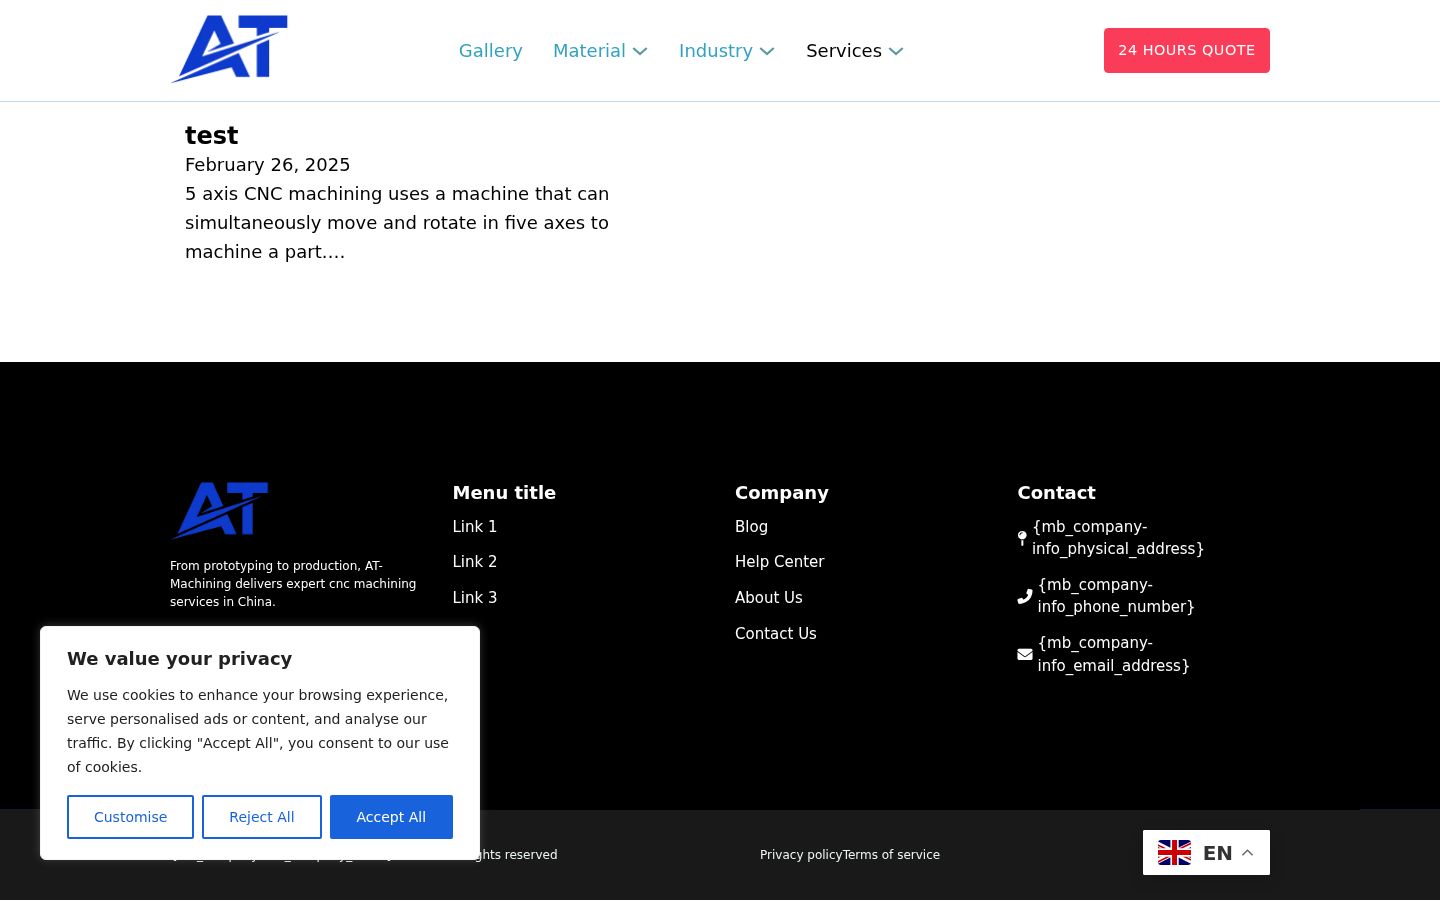This screenshot has height=900, width=1440.
Task: Click the phone number placeholder text
Action: 1116,596
